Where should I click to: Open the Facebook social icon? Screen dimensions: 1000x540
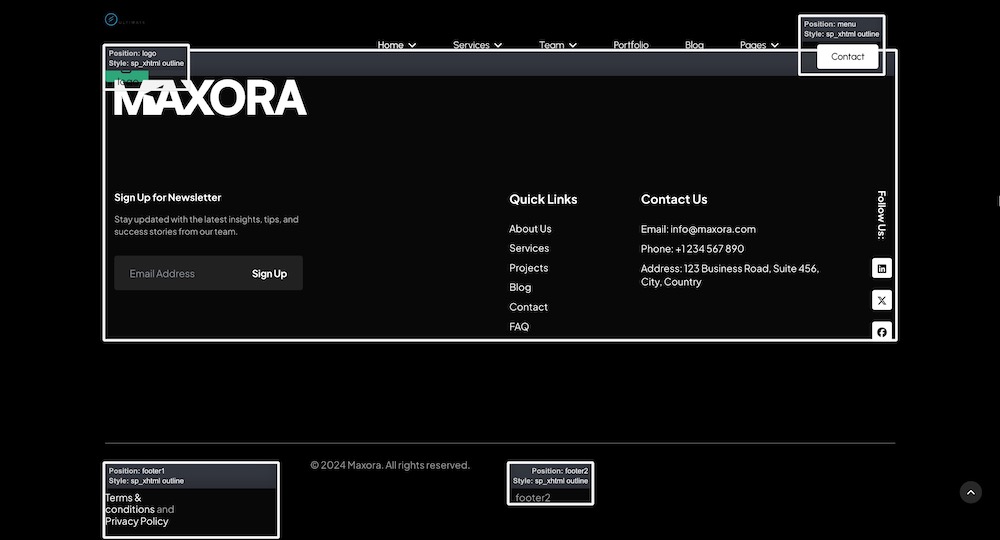[881, 331]
